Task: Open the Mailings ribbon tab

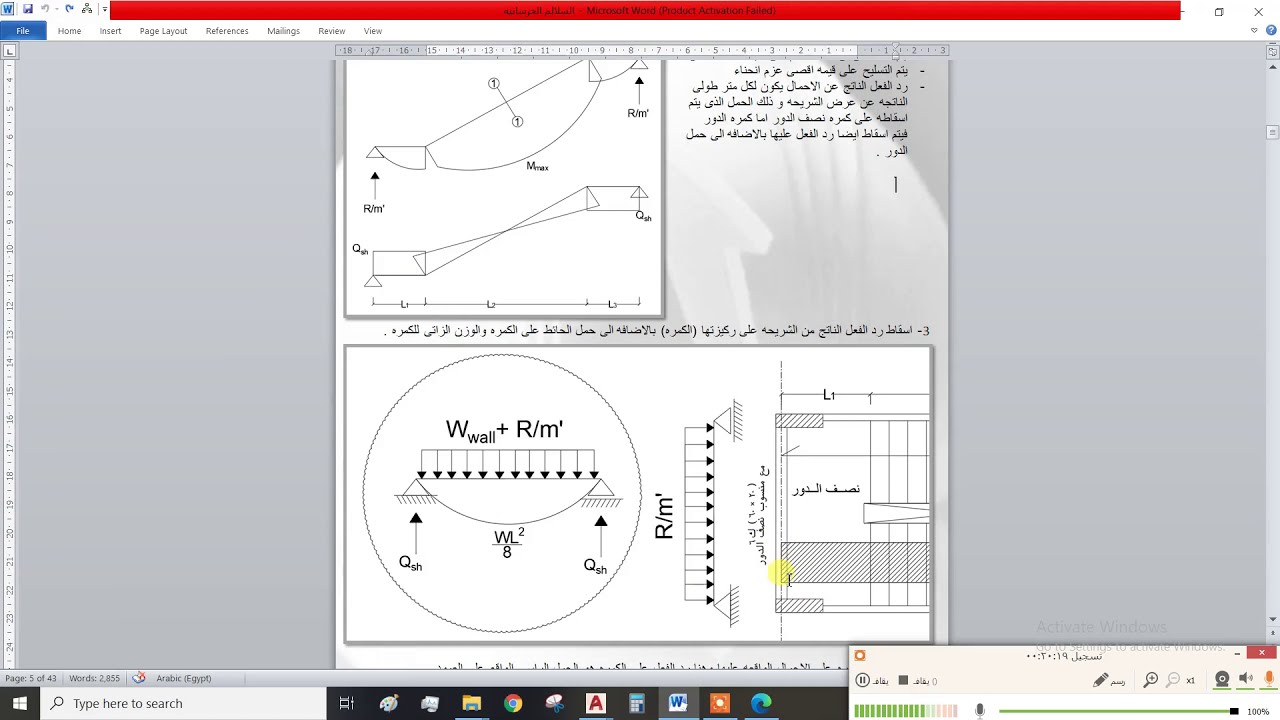Action: click(x=283, y=31)
